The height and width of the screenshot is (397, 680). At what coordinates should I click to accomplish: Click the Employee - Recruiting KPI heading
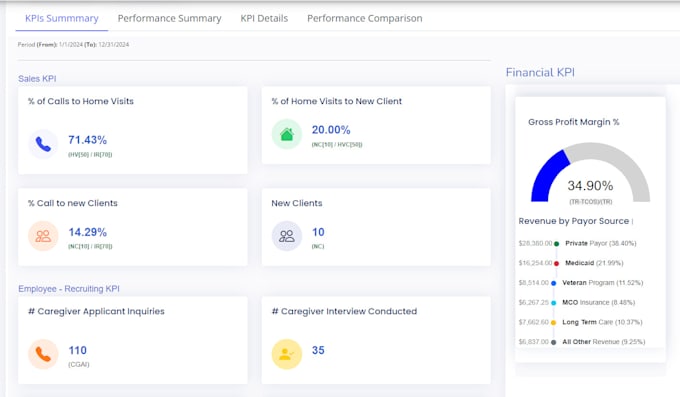pyautogui.click(x=69, y=289)
